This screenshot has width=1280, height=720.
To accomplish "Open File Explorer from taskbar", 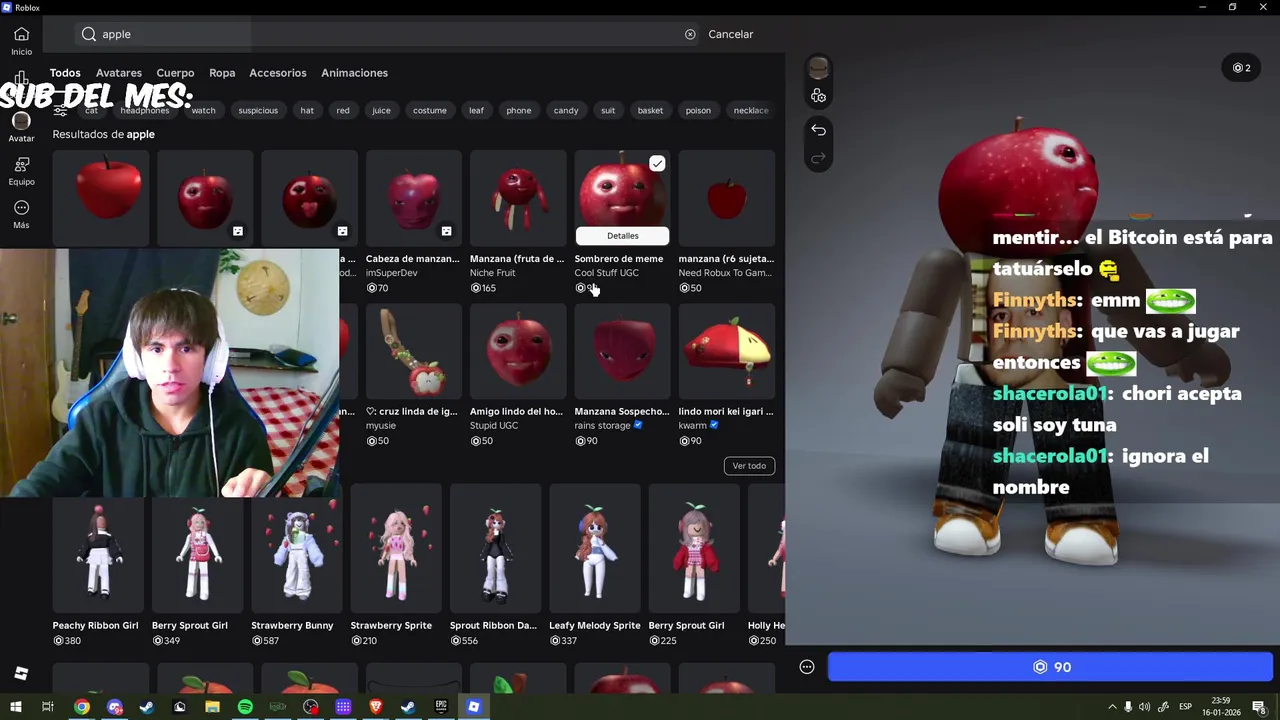I will 212,707.
